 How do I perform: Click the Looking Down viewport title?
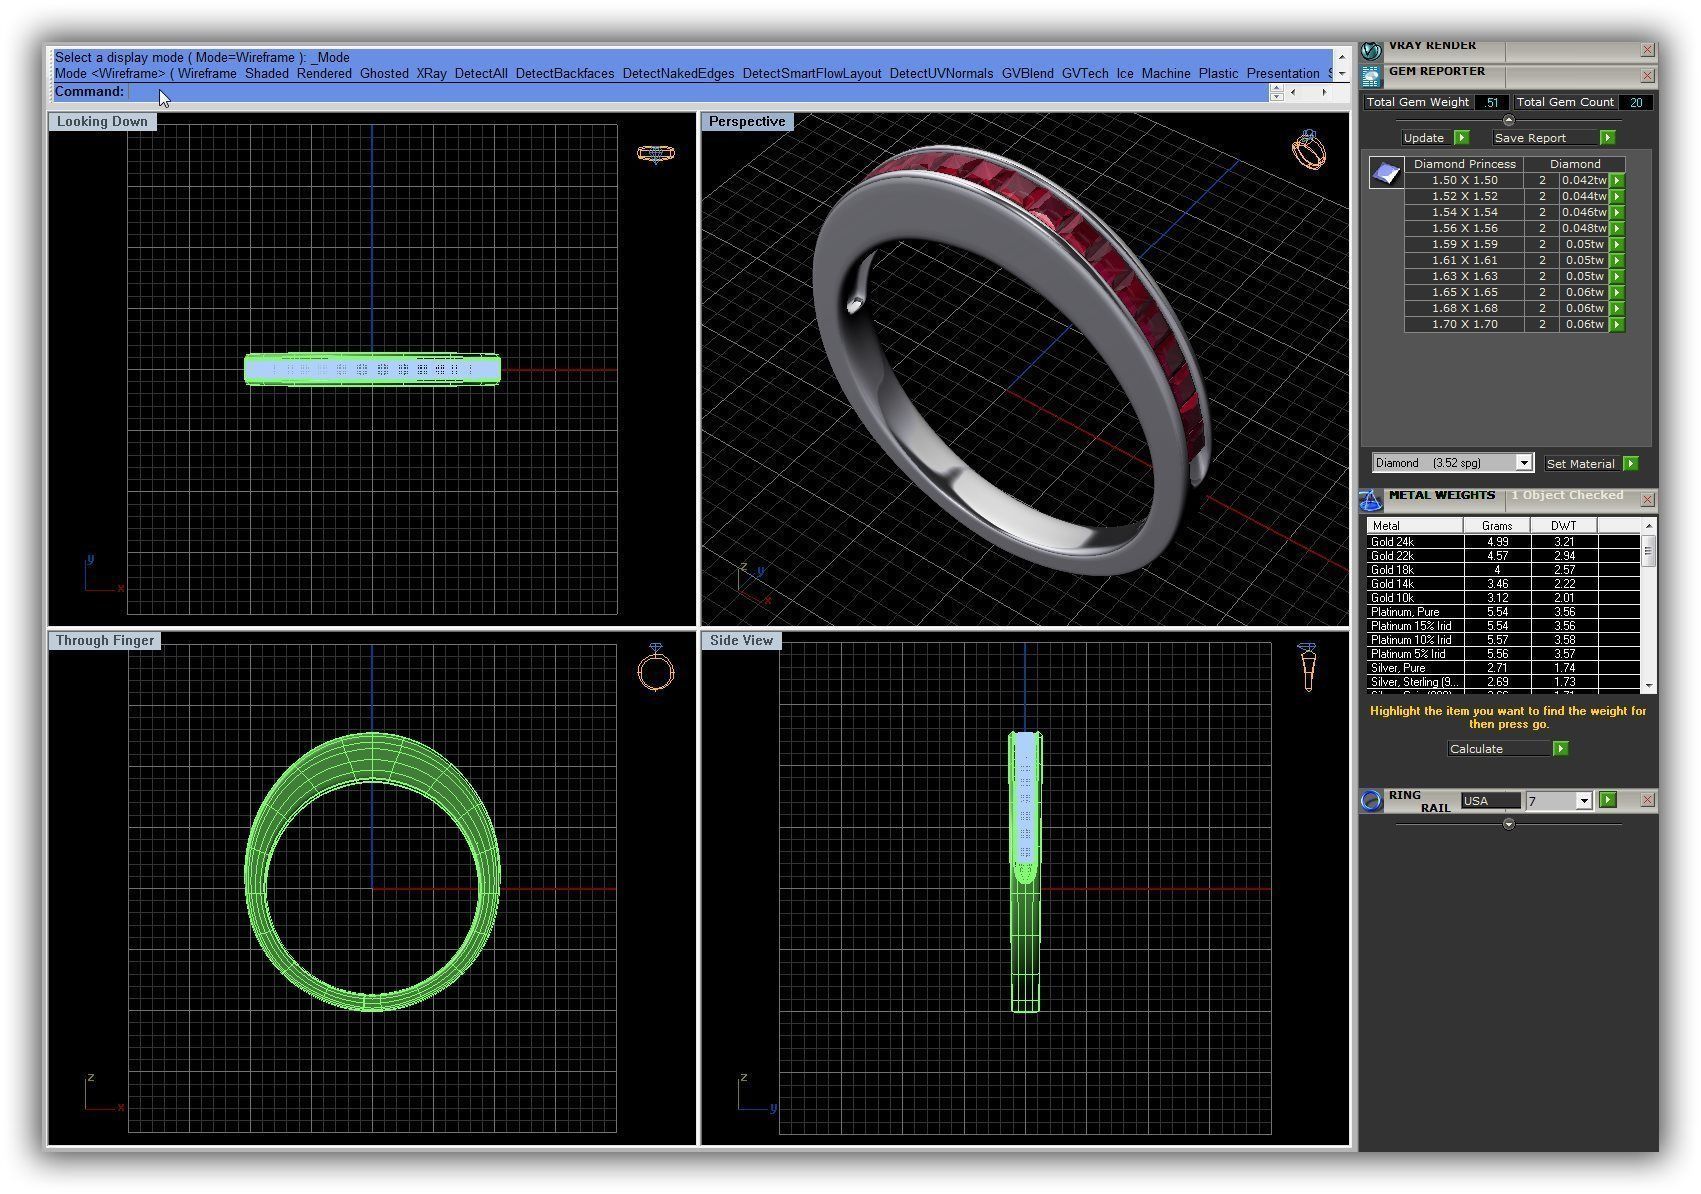[102, 122]
